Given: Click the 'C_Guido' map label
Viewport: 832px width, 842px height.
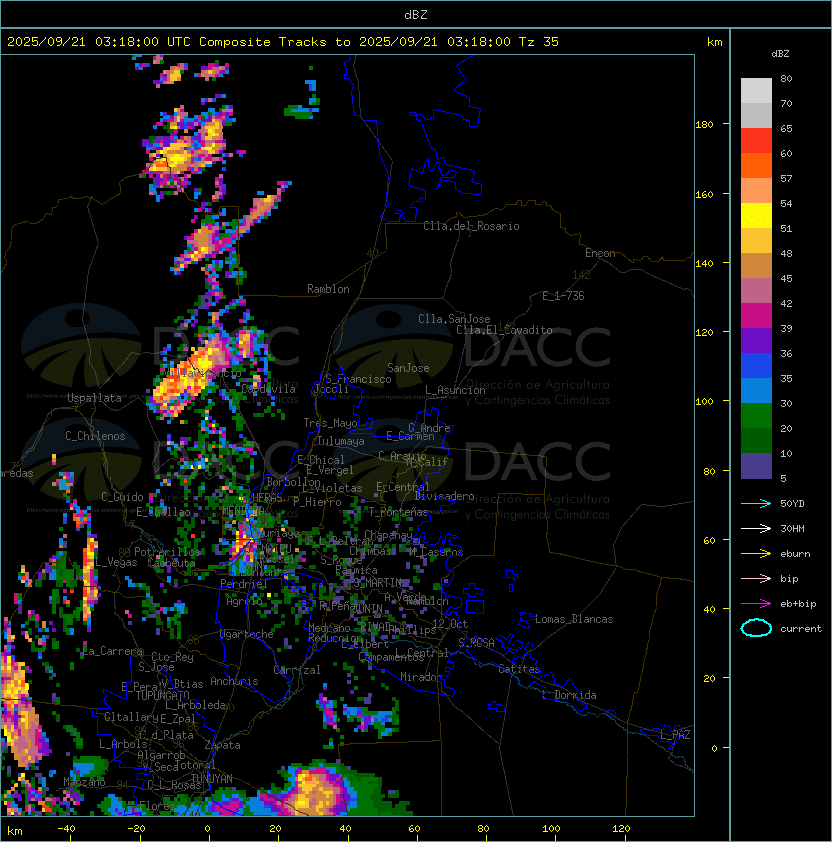Looking at the screenshot, I should (122, 497).
